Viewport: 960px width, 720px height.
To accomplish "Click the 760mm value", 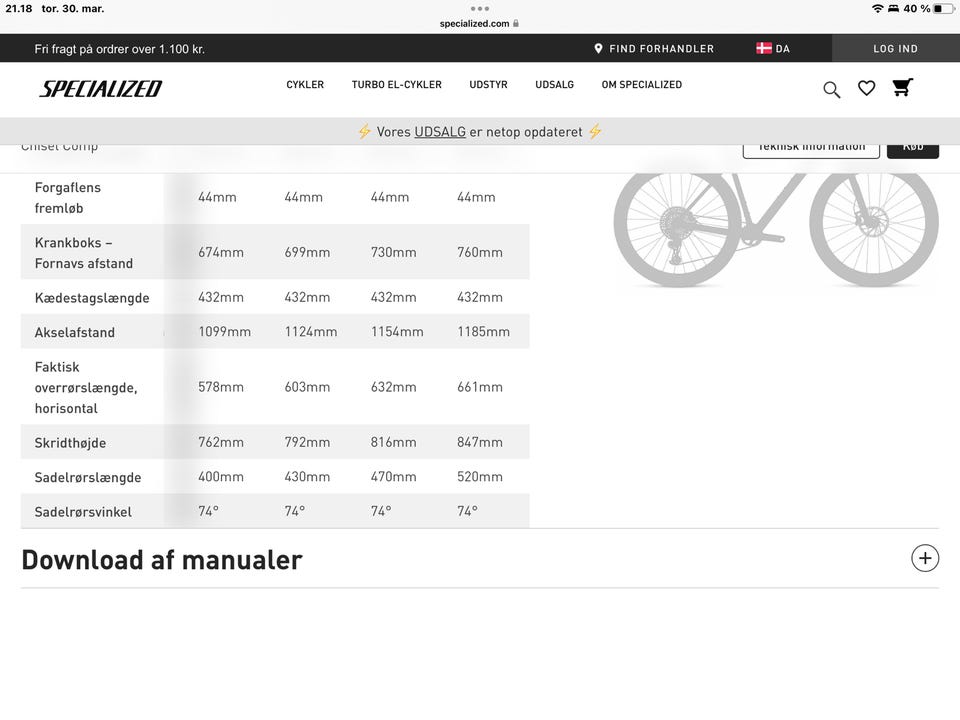I will coord(480,252).
